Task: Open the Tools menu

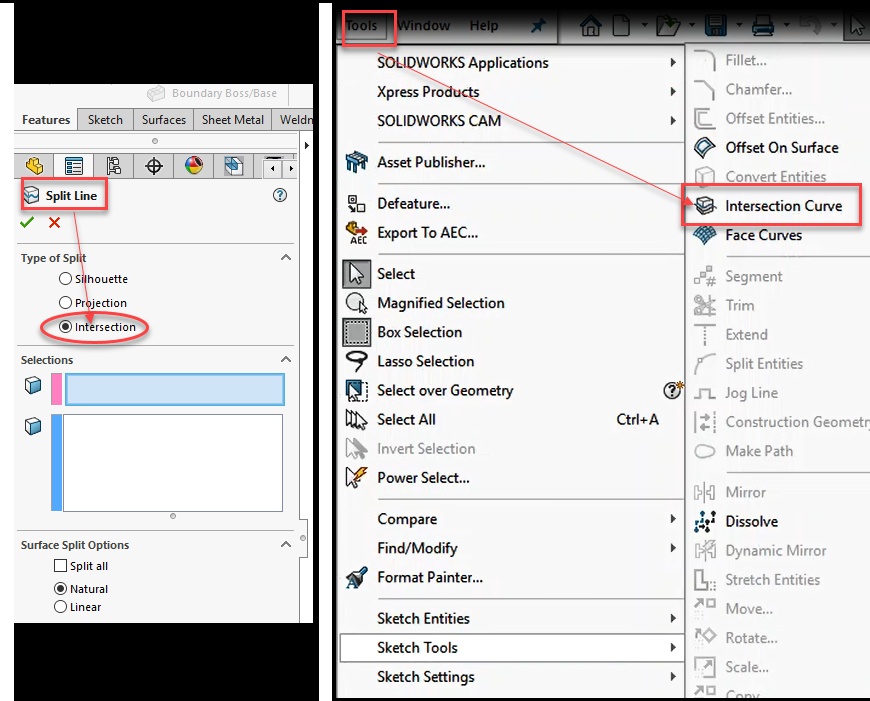Action: (361, 26)
